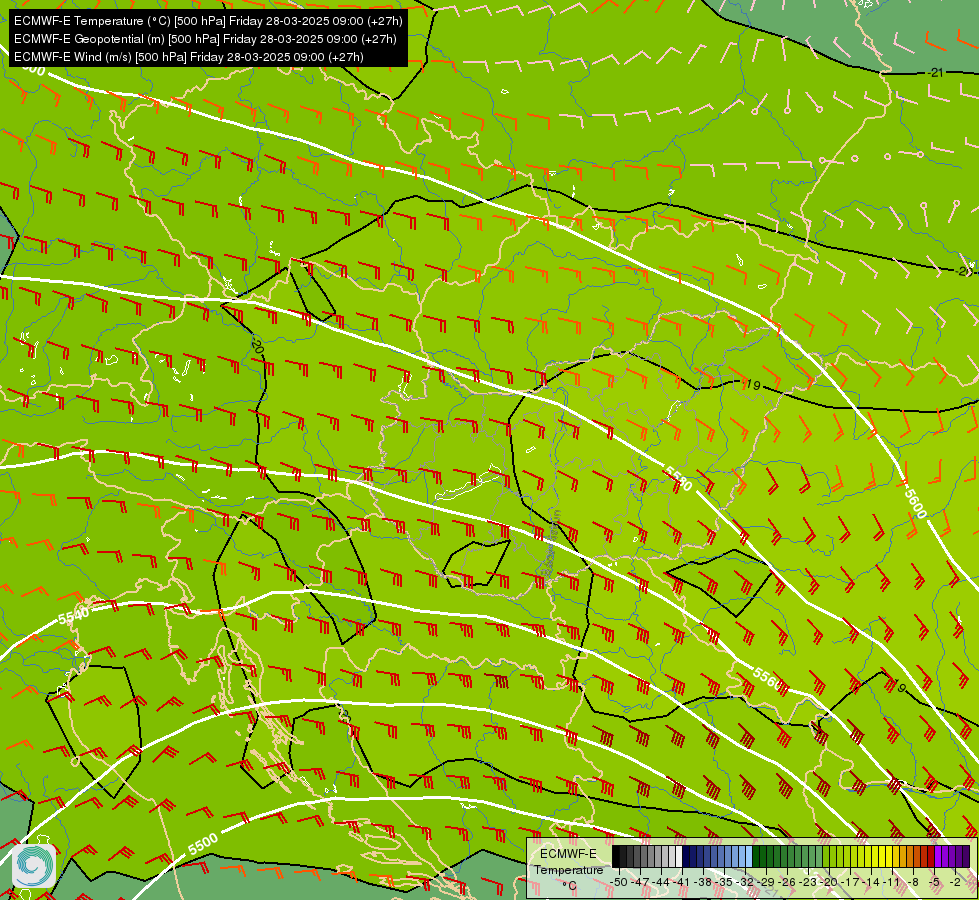
Task: Pick the black swatch at the legend's cold end
Action: (616, 856)
